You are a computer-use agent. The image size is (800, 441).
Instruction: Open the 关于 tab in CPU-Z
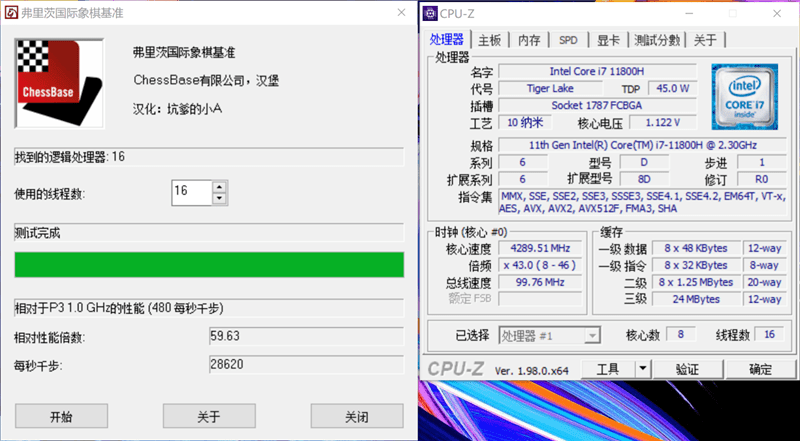[x=706, y=40]
